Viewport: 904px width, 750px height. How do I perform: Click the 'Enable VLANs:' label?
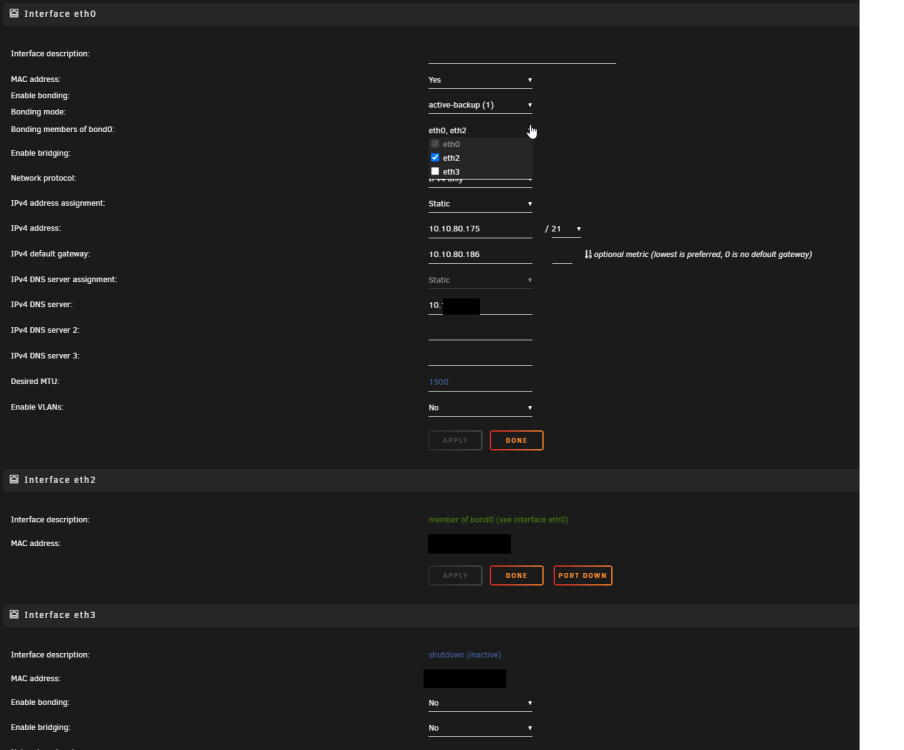click(37, 407)
